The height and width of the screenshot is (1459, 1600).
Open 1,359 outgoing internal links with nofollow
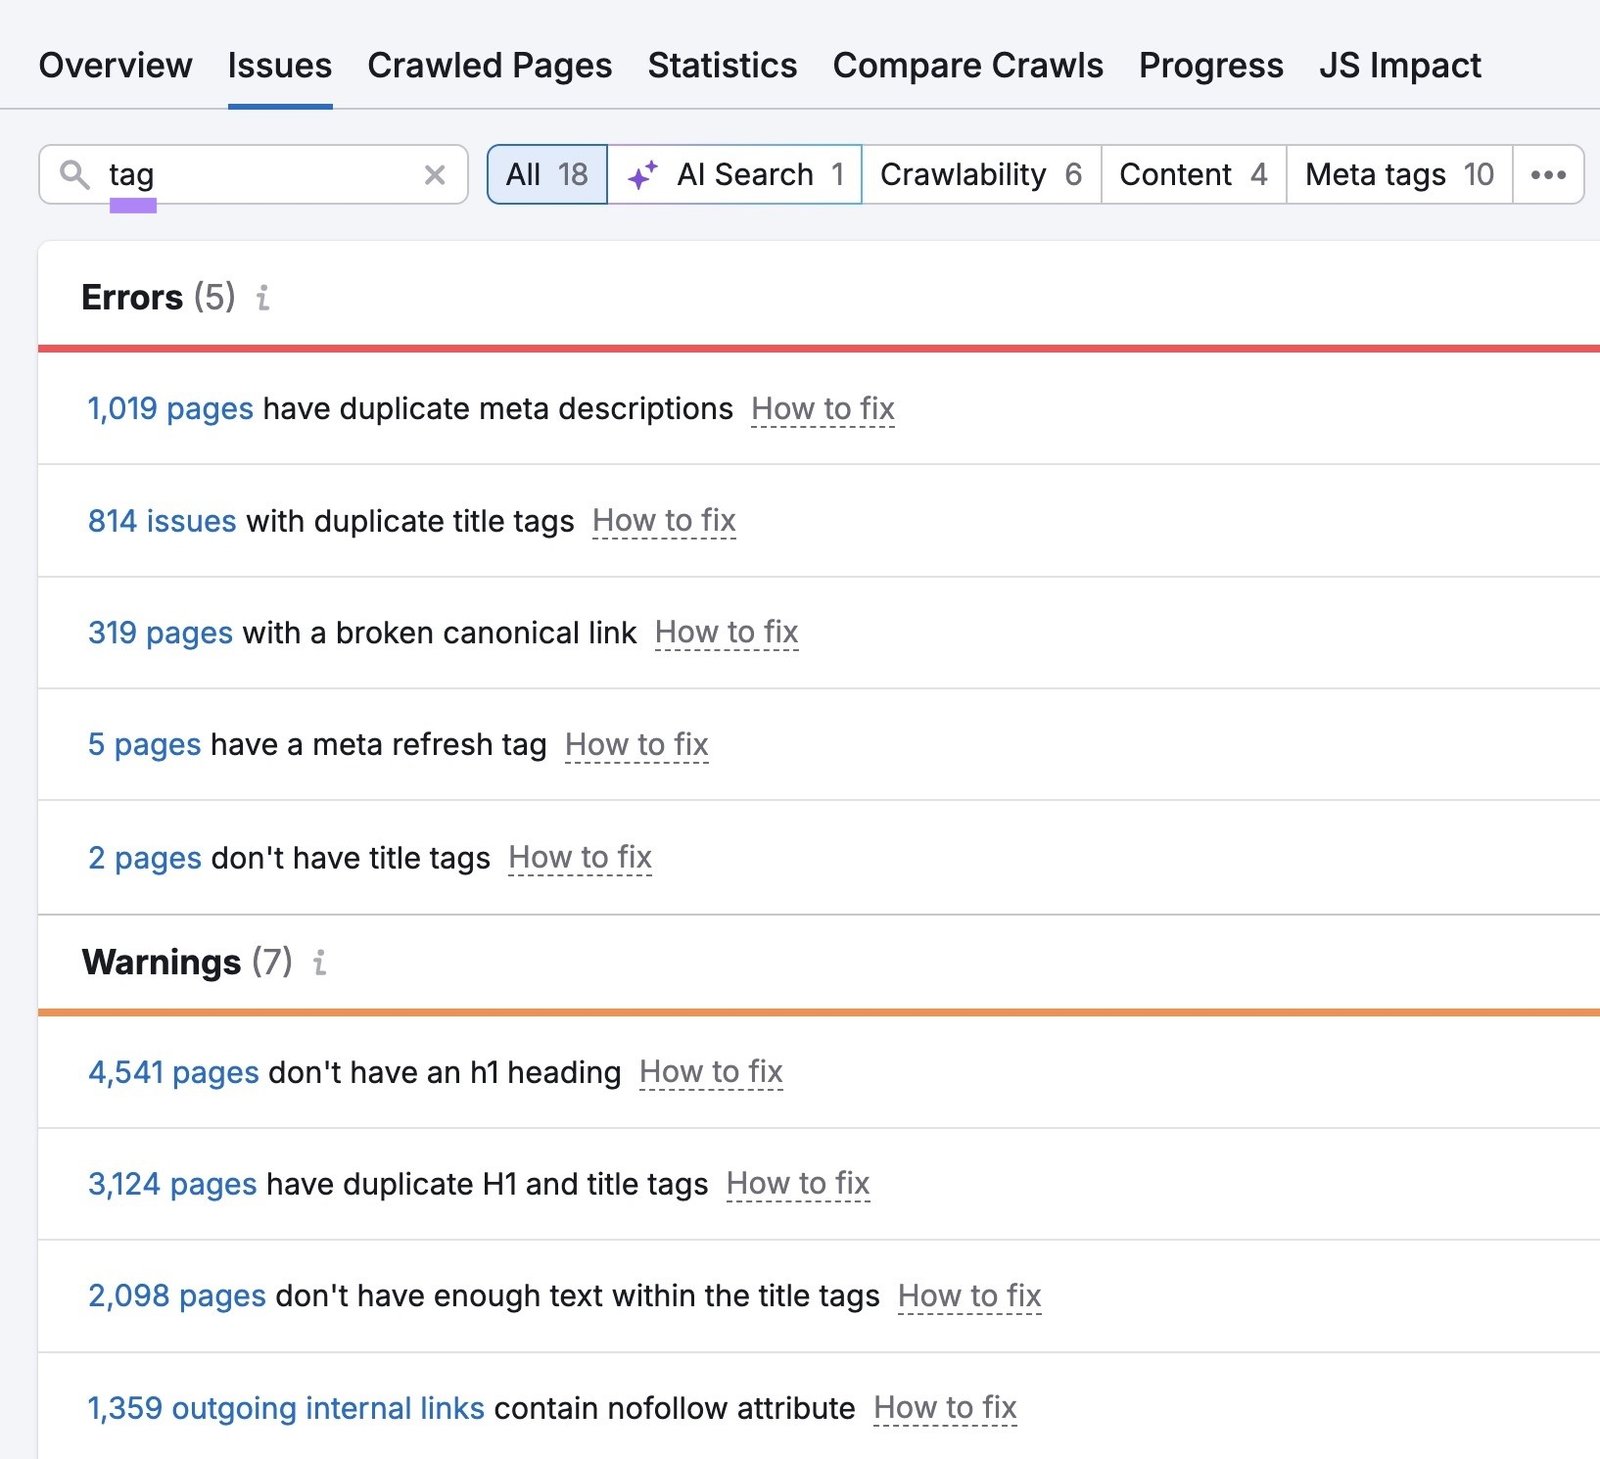[x=286, y=1409]
